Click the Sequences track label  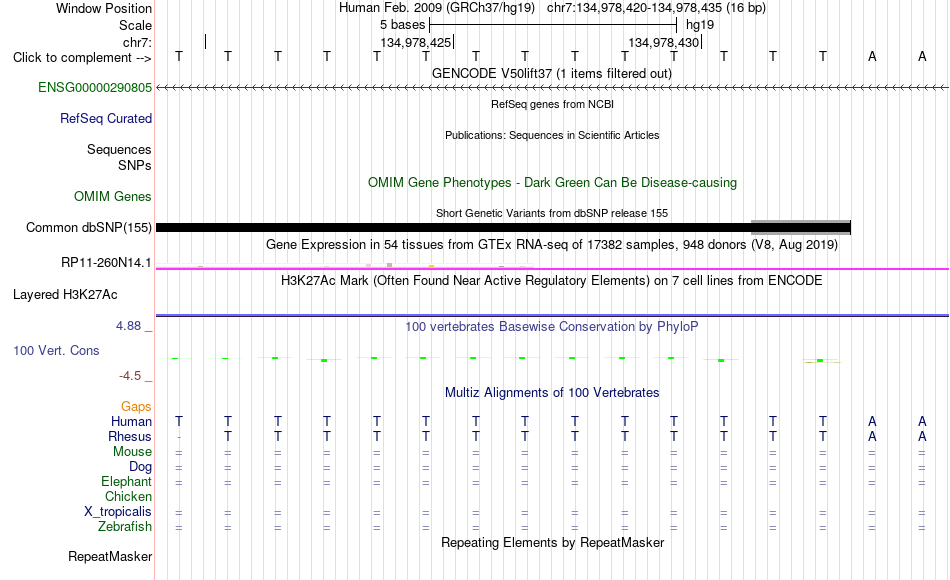click(x=119, y=150)
